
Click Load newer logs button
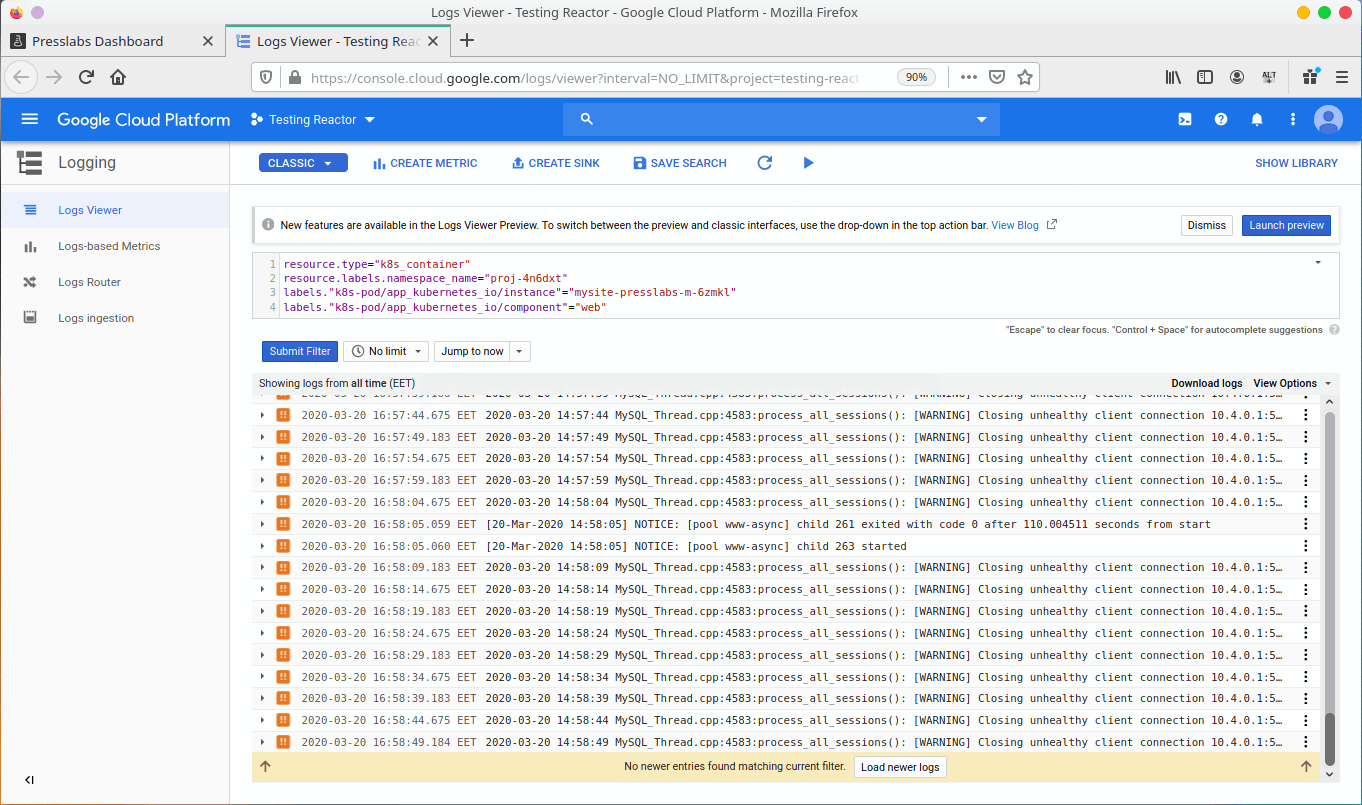click(900, 767)
